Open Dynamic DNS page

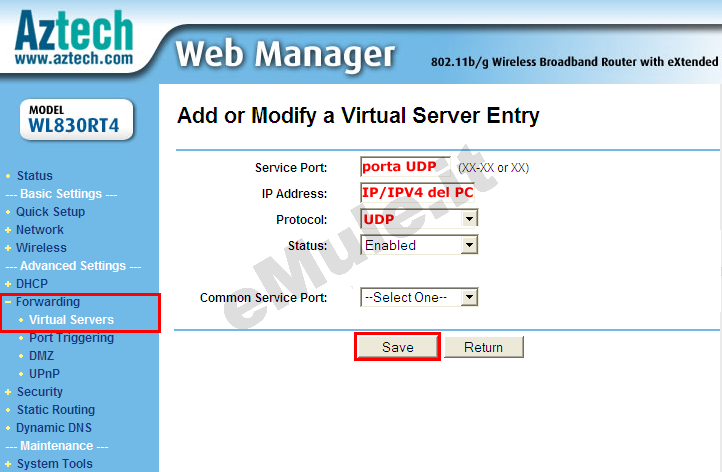click(54, 427)
